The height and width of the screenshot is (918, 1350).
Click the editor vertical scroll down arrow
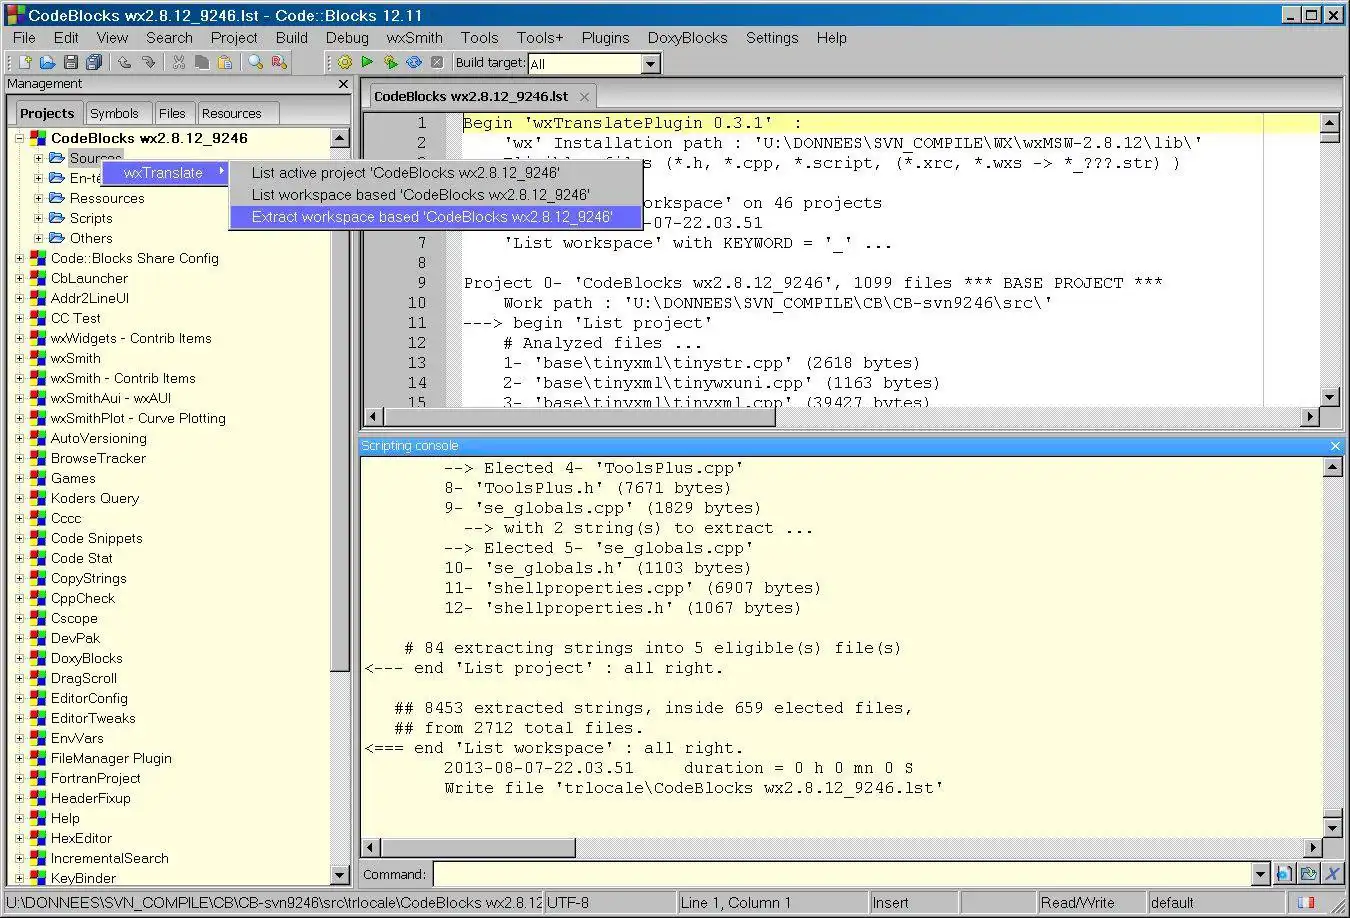[x=1330, y=398]
